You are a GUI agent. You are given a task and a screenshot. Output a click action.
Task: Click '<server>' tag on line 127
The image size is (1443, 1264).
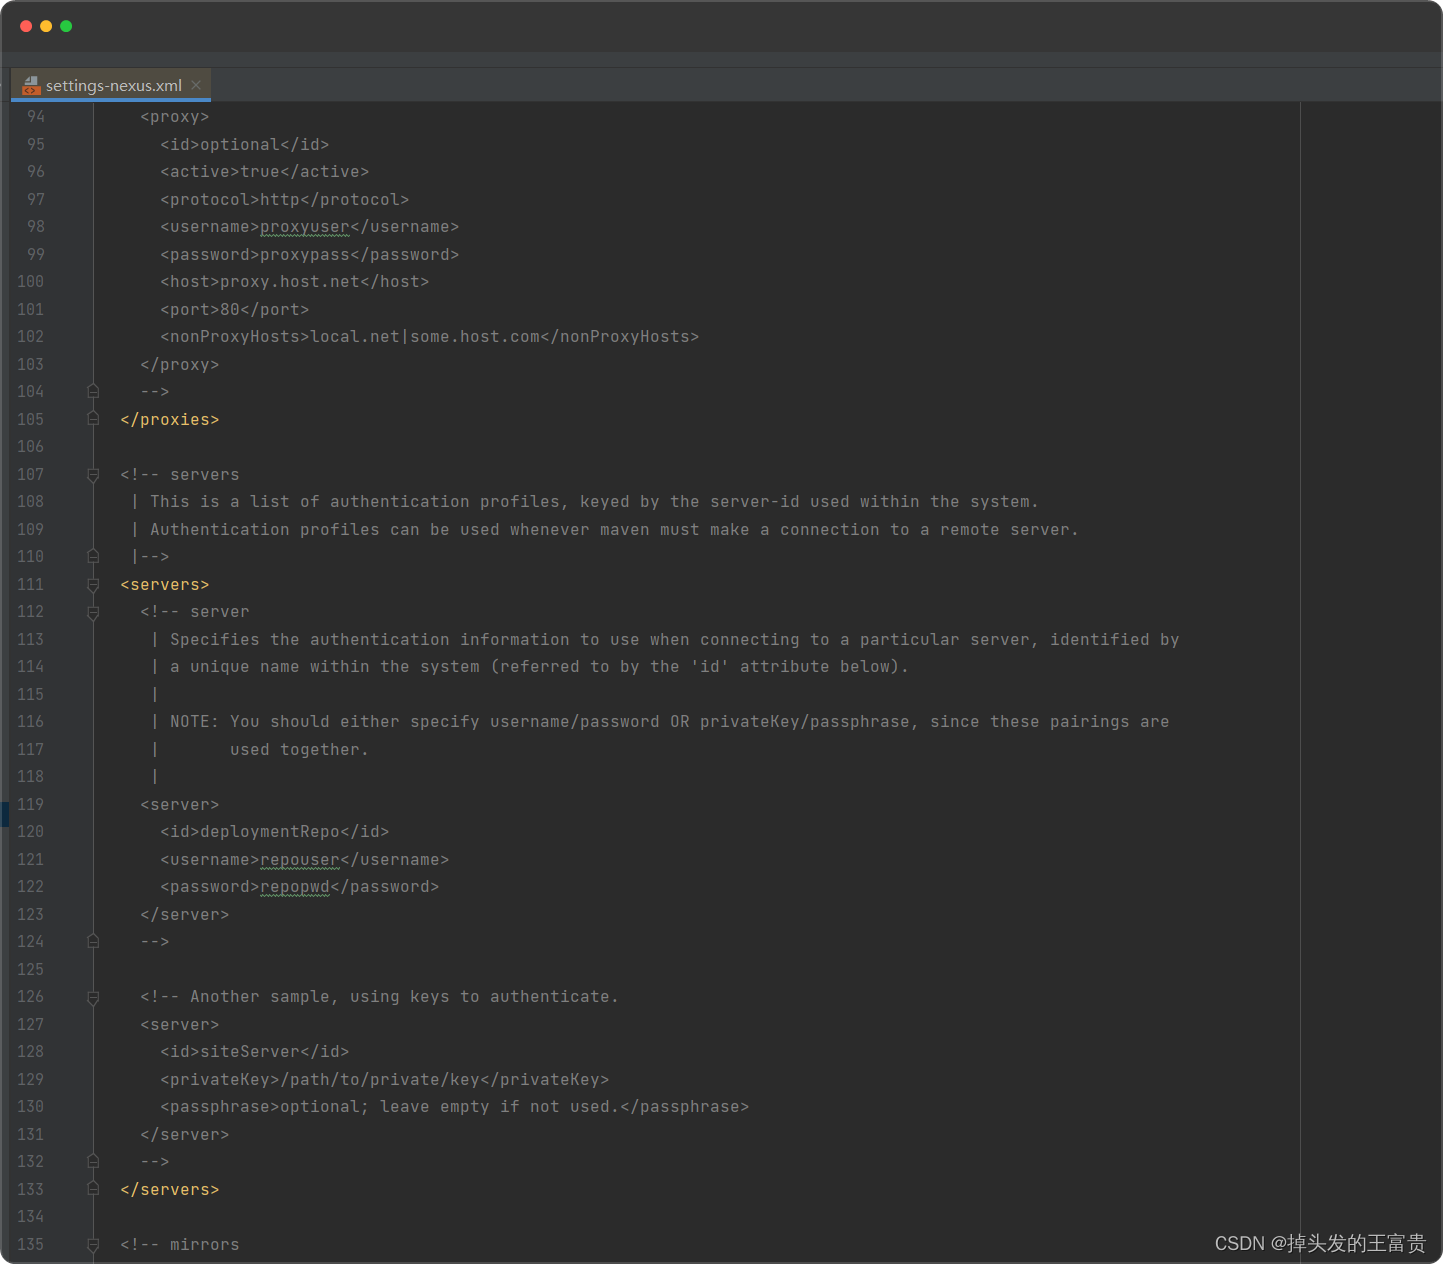click(x=180, y=1024)
